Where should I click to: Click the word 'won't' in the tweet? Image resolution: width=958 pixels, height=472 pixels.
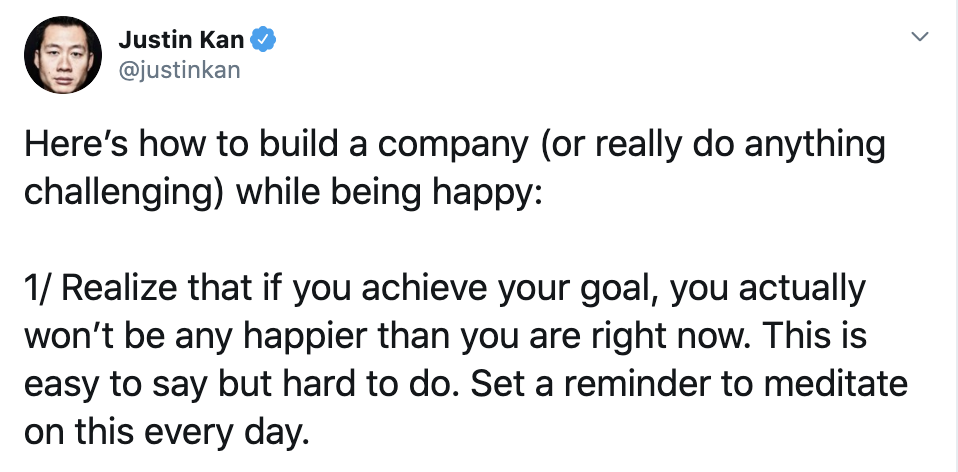pyautogui.click(x=67, y=336)
